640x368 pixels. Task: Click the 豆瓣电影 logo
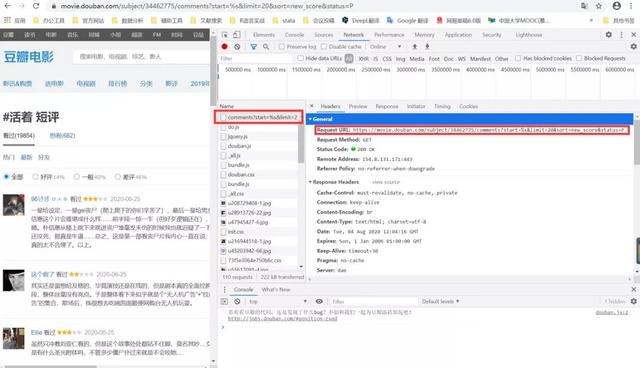click(29, 57)
